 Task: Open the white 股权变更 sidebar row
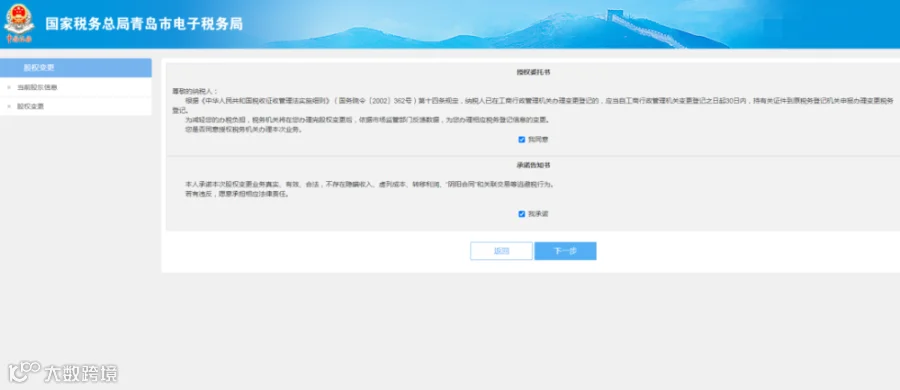76,106
